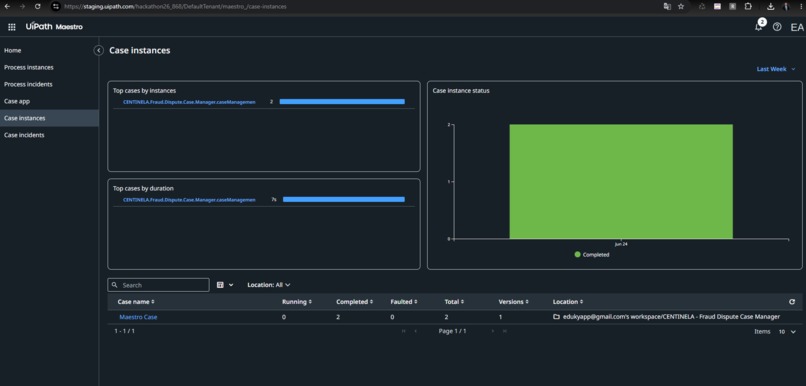Go to Home in the sidebar
Viewport: 806px width, 386px height.
[49, 50]
